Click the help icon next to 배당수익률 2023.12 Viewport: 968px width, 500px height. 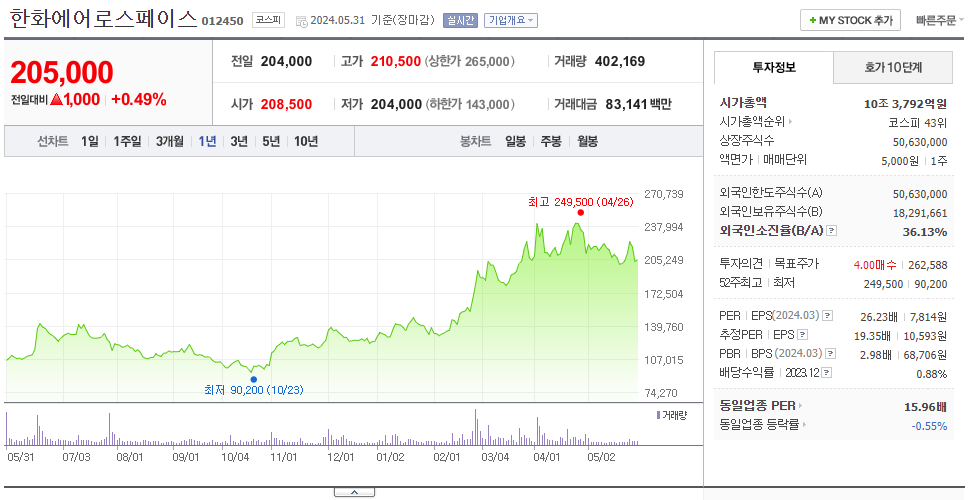(827, 373)
